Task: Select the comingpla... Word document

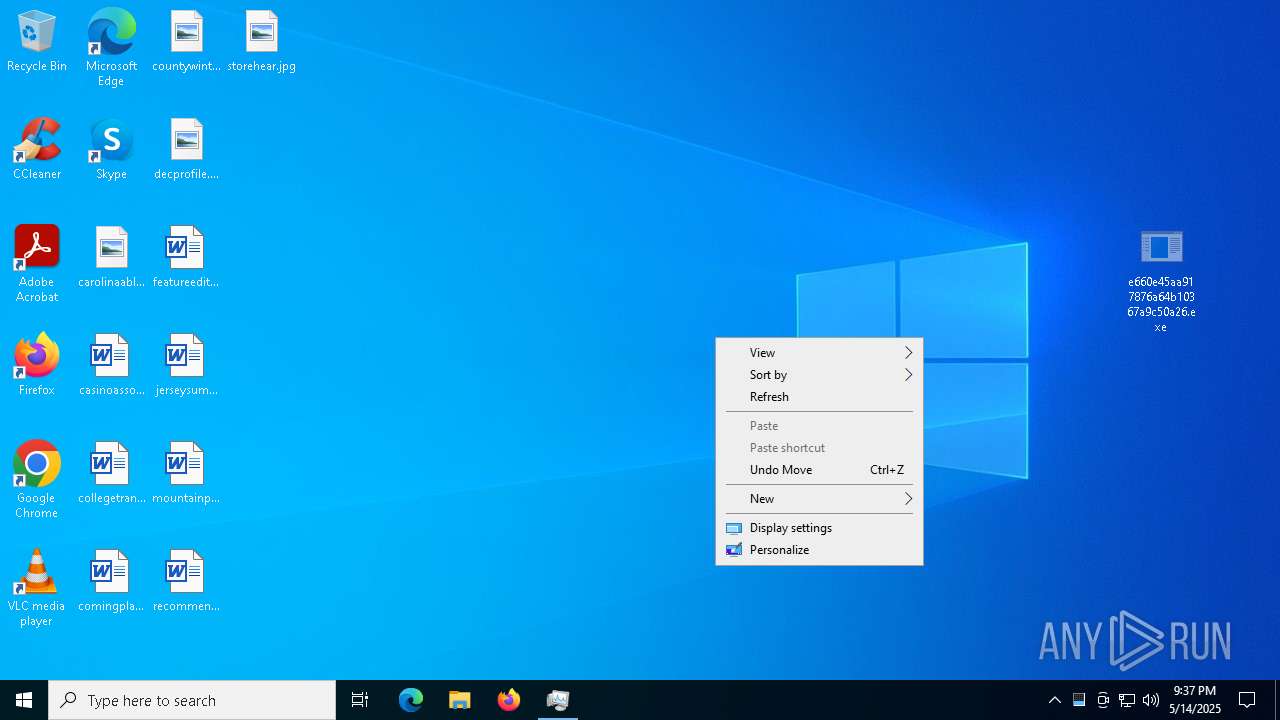Action: pos(111,581)
